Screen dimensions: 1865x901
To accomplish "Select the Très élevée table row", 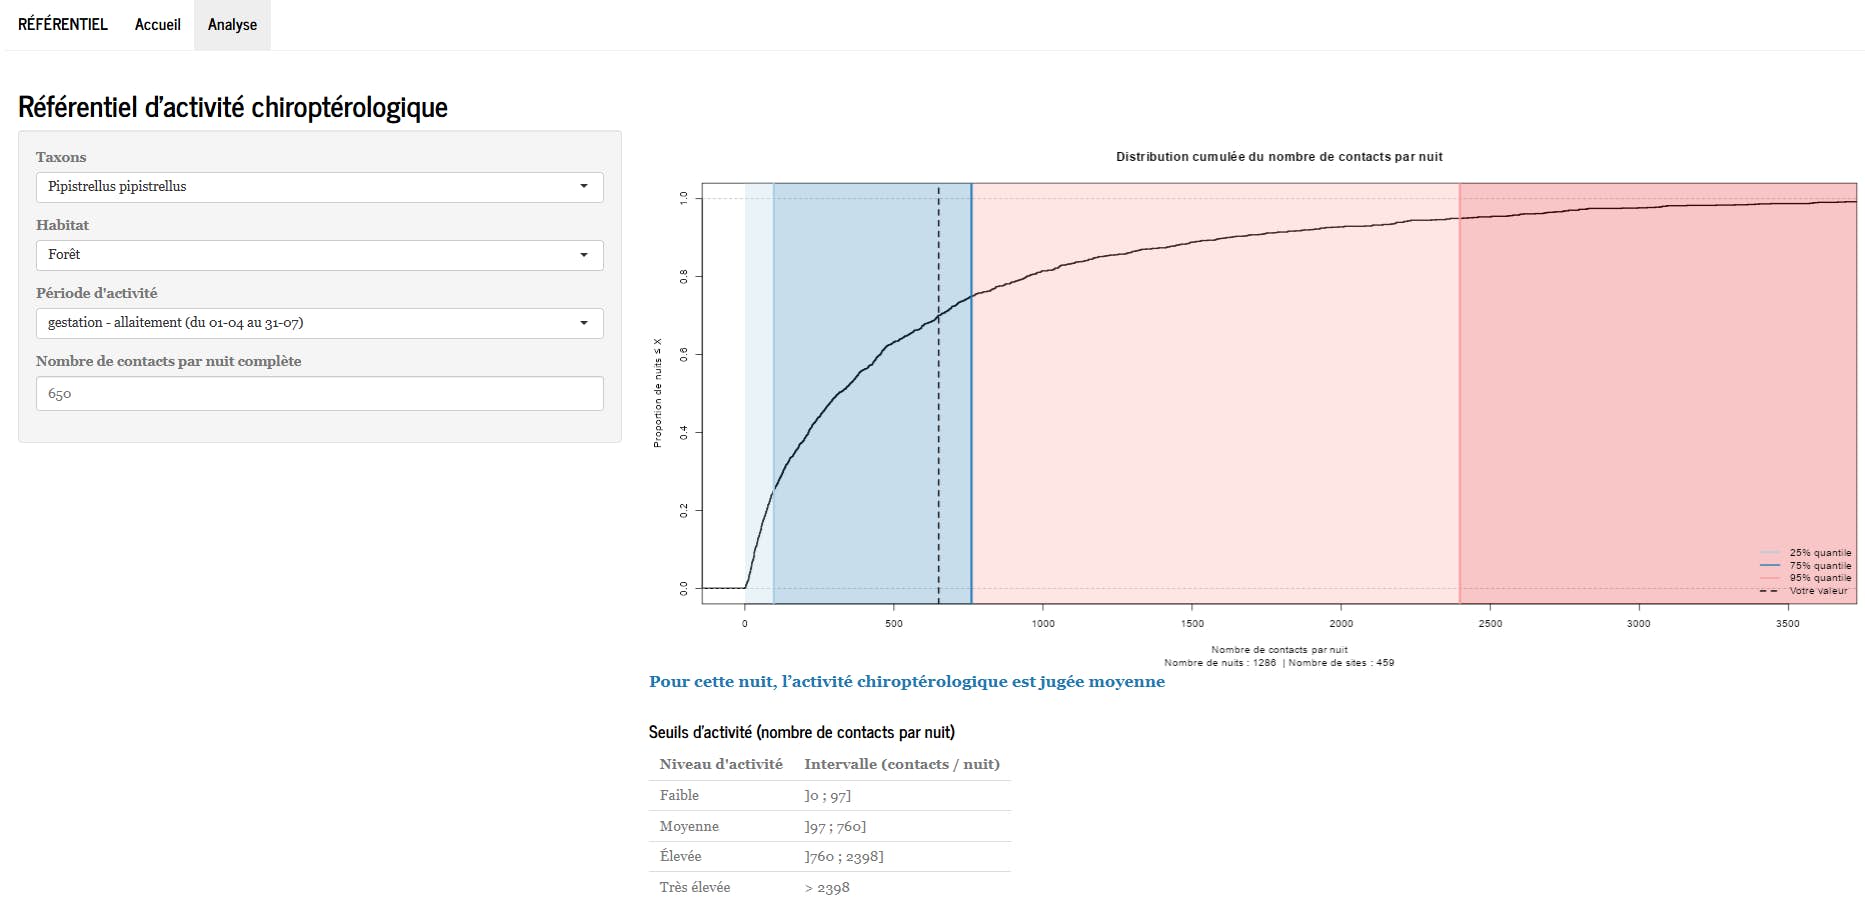I will click(x=829, y=888).
